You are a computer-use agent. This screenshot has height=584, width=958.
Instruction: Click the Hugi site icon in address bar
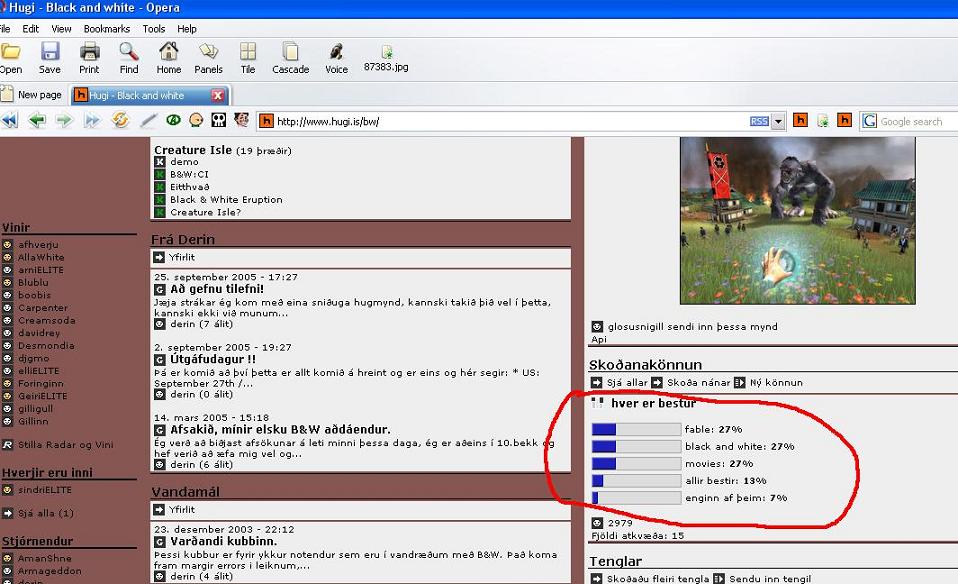(266, 121)
